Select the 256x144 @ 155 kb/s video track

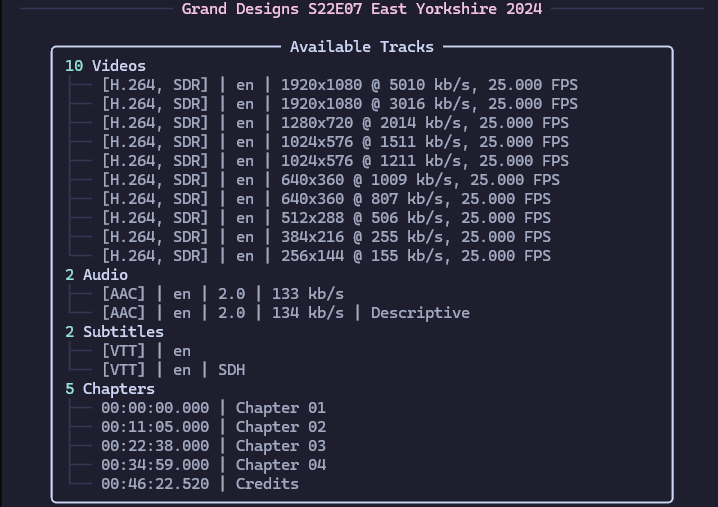pyautogui.click(x=326, y=256)
